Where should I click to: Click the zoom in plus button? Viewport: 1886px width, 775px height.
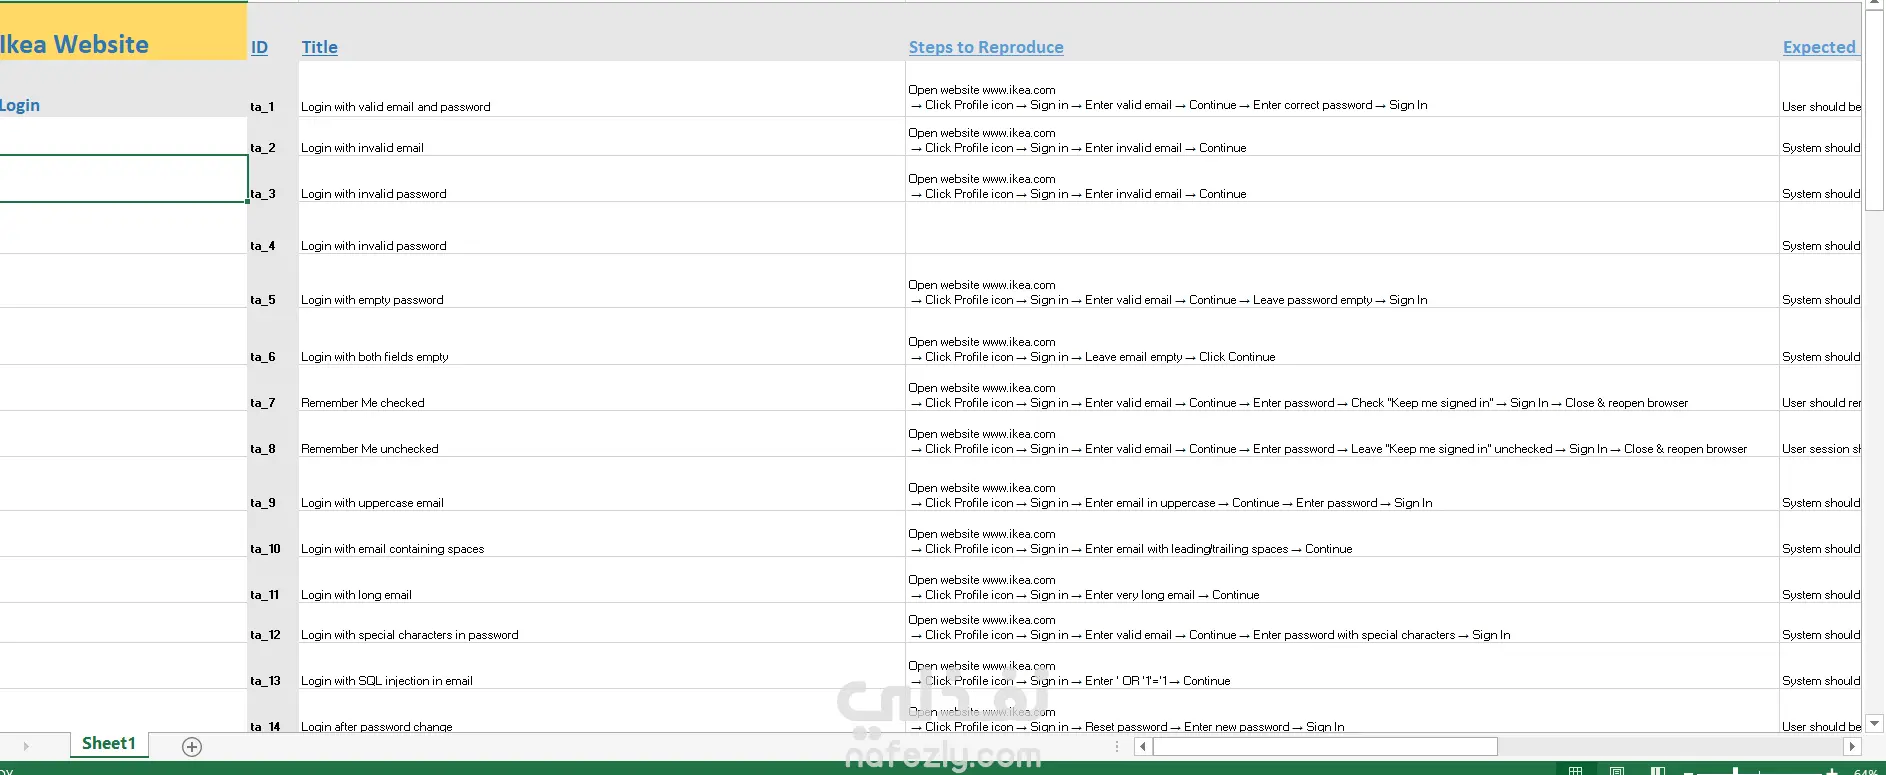(x=1832, y=771)
